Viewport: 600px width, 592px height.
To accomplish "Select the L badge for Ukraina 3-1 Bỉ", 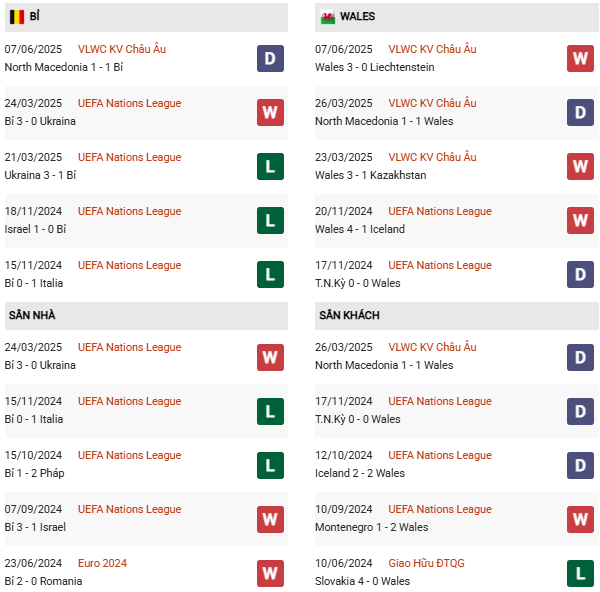I will [x=270, y=166].
